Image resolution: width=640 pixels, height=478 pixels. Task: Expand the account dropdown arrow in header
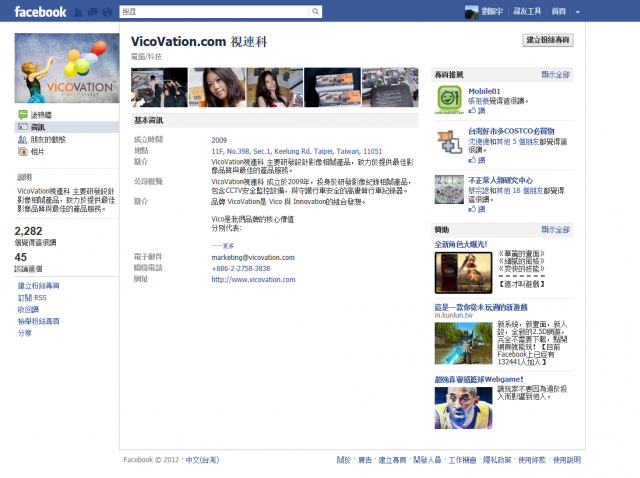(x=578, y=12)
